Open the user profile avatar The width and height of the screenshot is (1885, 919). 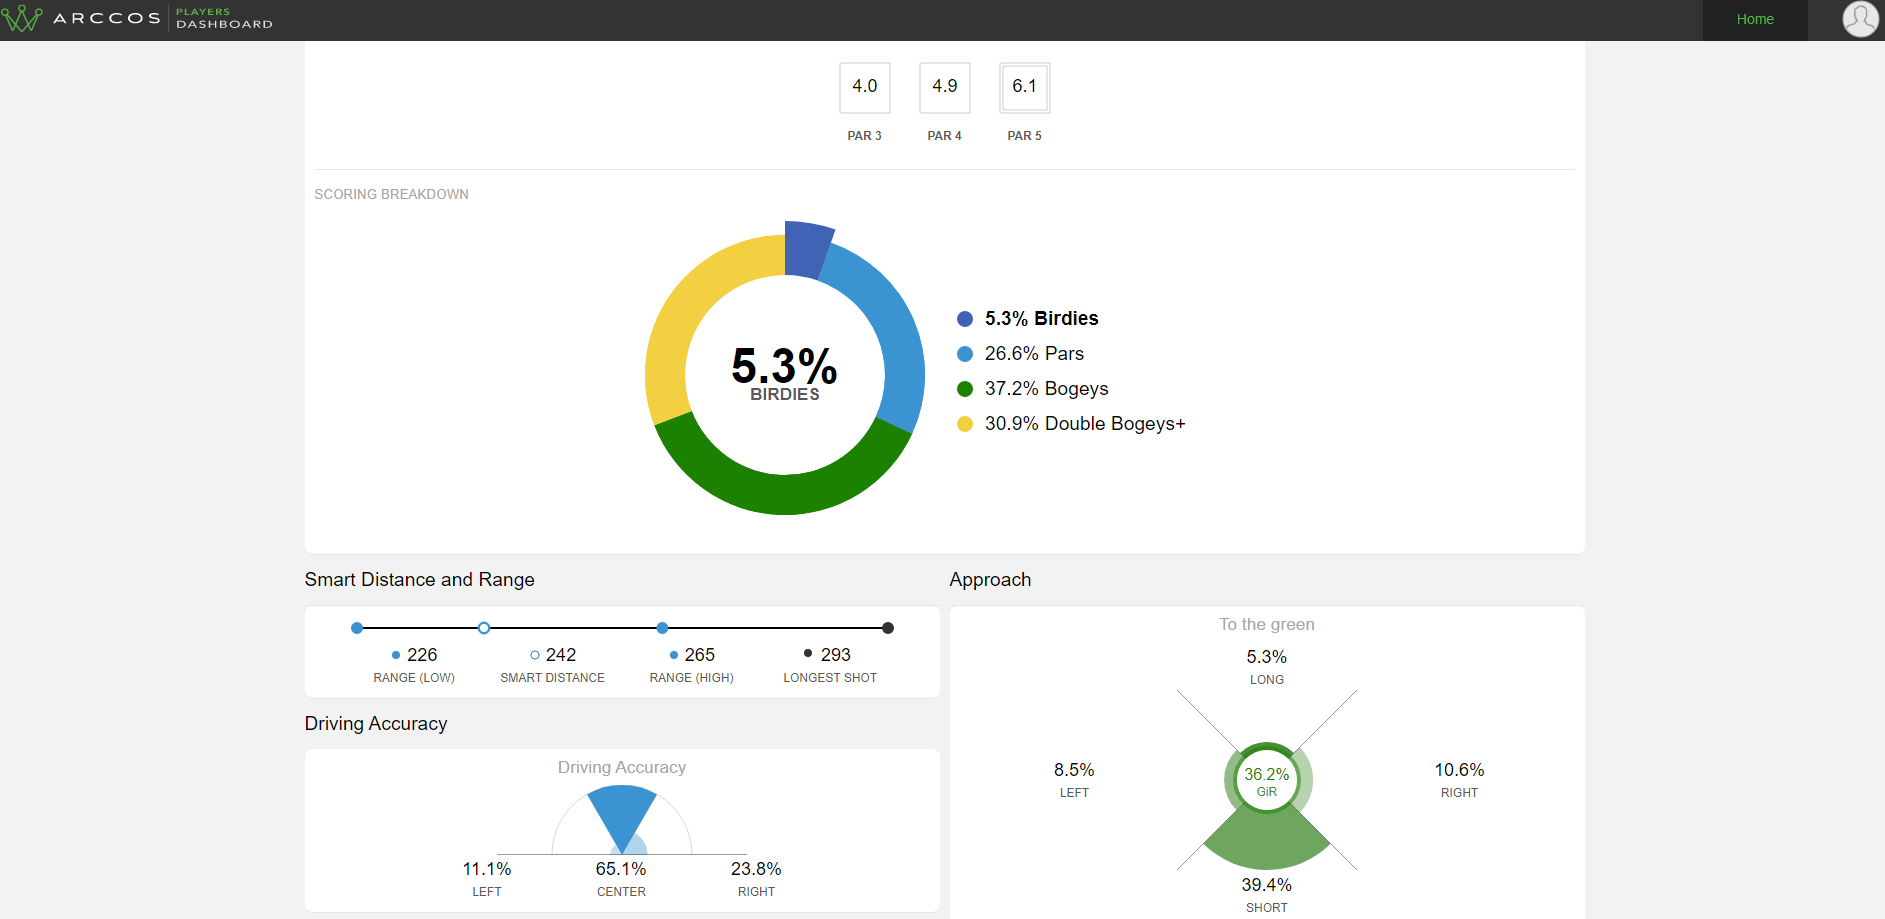coord(1860,19)
